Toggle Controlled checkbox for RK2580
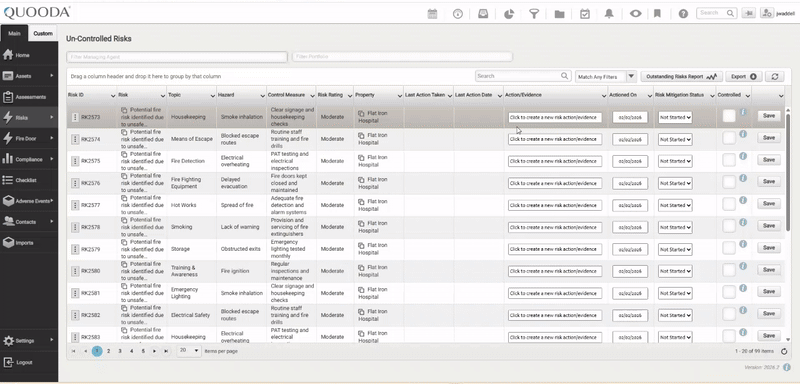 point(729,270)
